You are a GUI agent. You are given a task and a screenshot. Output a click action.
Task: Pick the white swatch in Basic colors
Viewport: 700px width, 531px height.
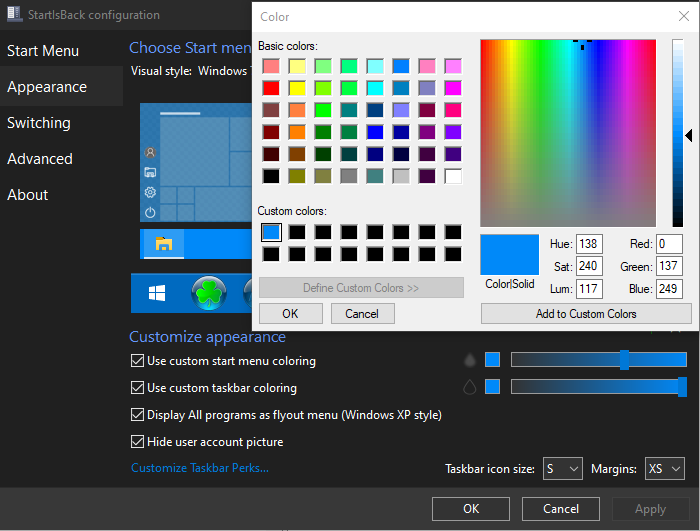coord(453,176)
